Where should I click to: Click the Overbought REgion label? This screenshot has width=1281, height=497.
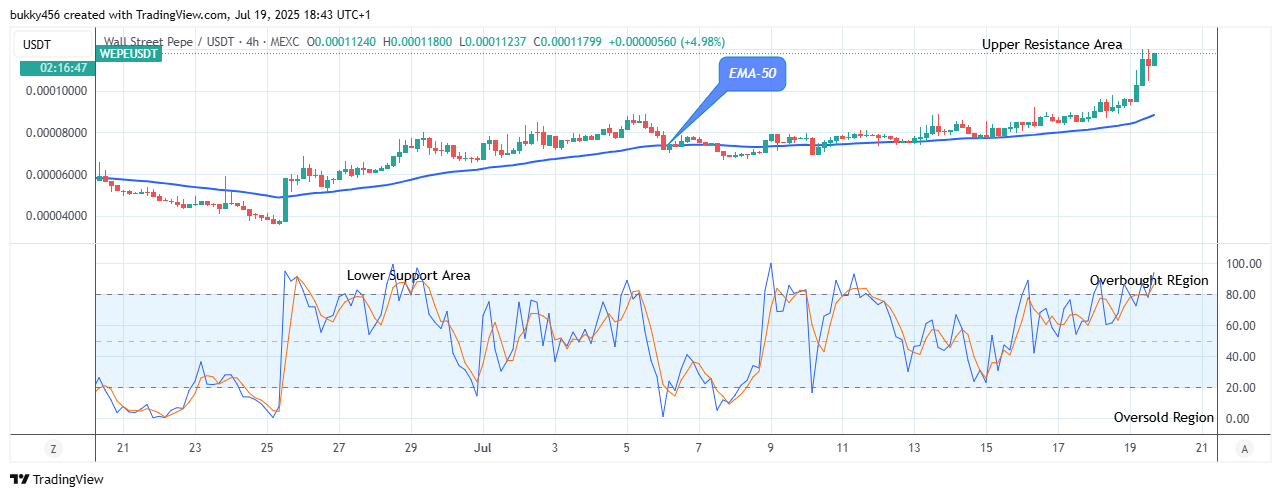point(1149,281)
